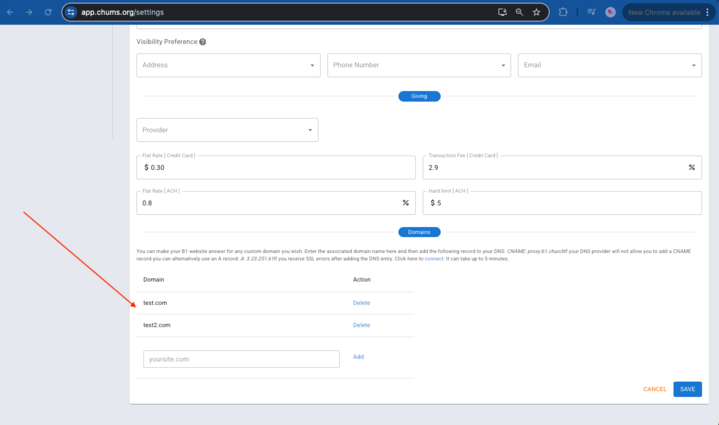Bookmark this page with the star icon
Viewport: 719px width, 425px height.
(x=537, y=12)
